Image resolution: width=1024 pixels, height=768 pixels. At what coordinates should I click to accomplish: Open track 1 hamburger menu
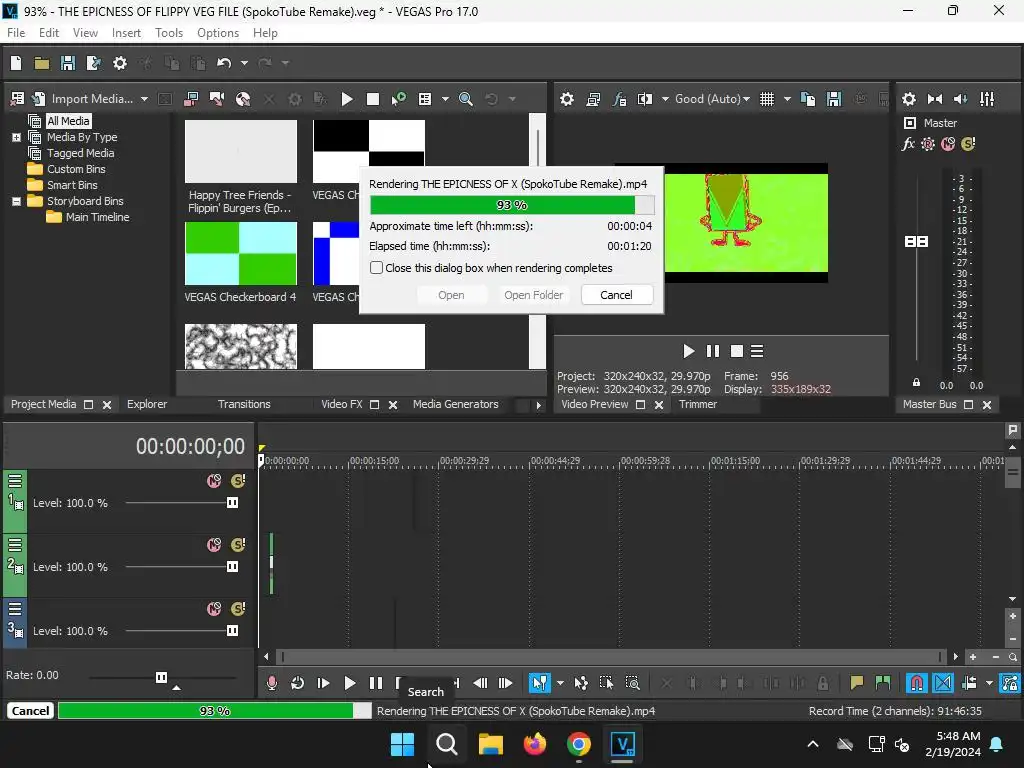click(14, 481)
